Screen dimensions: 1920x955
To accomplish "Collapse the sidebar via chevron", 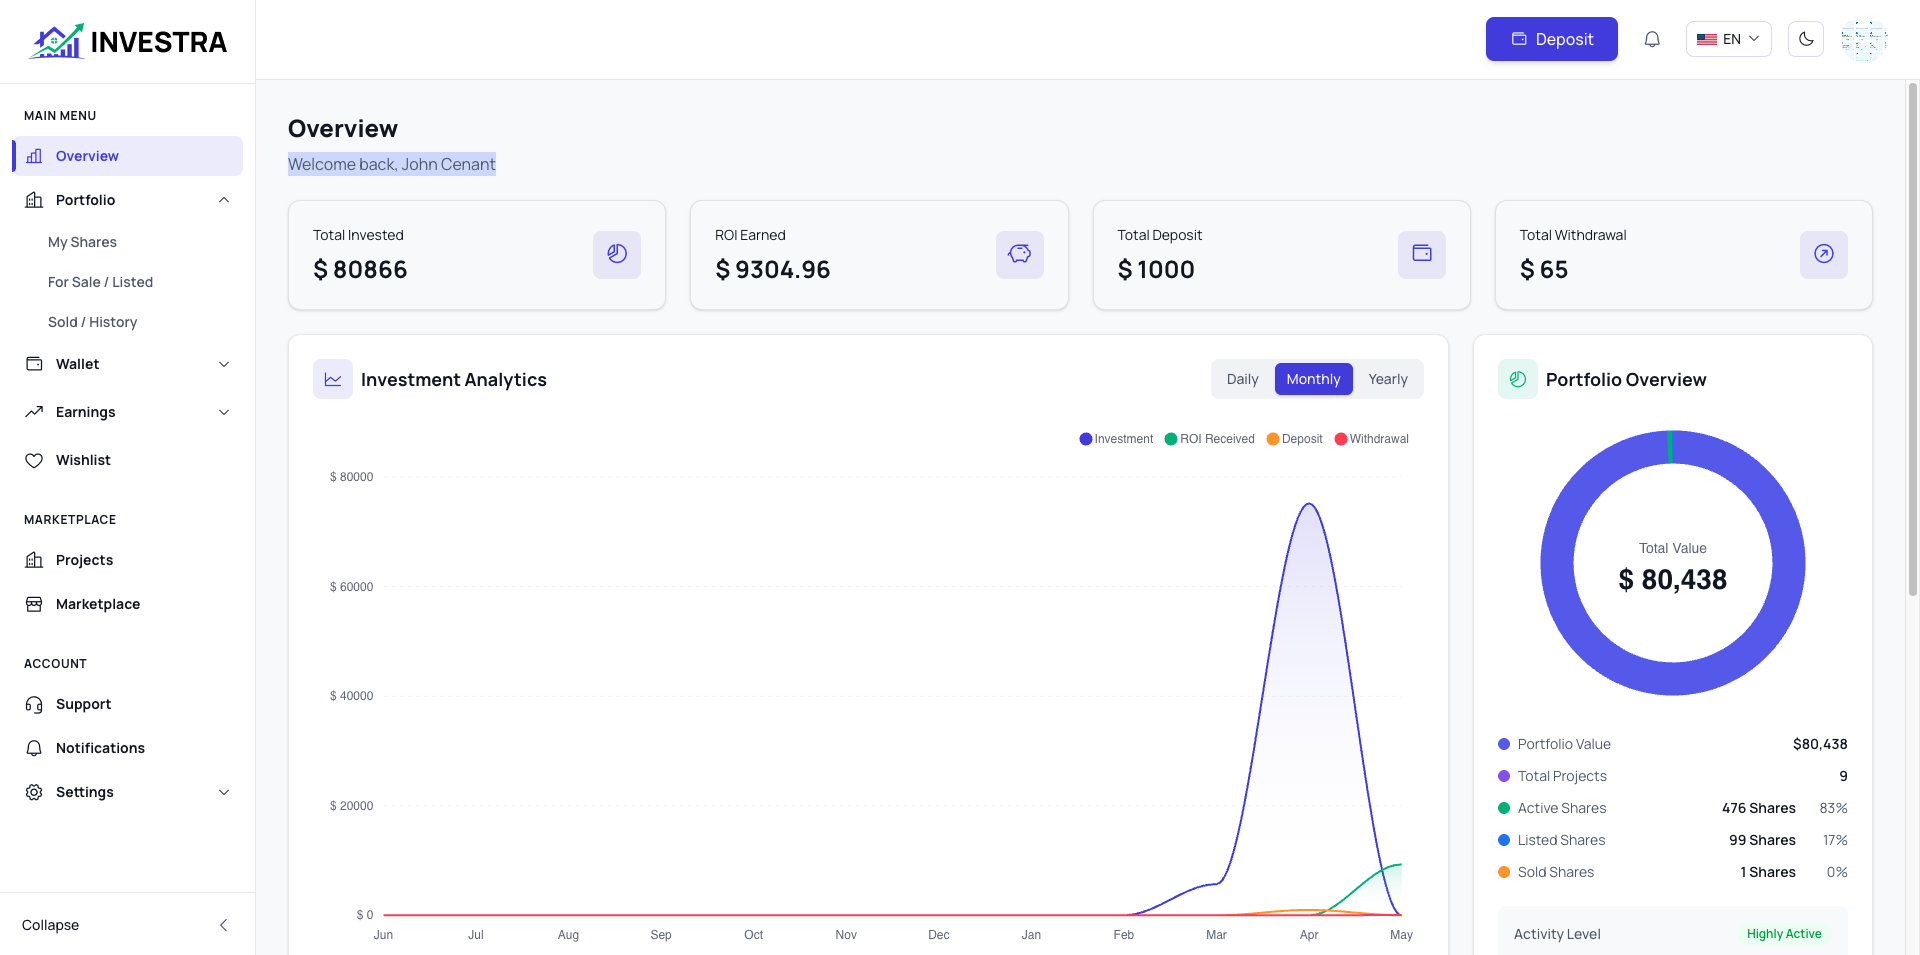I will 224,925.
